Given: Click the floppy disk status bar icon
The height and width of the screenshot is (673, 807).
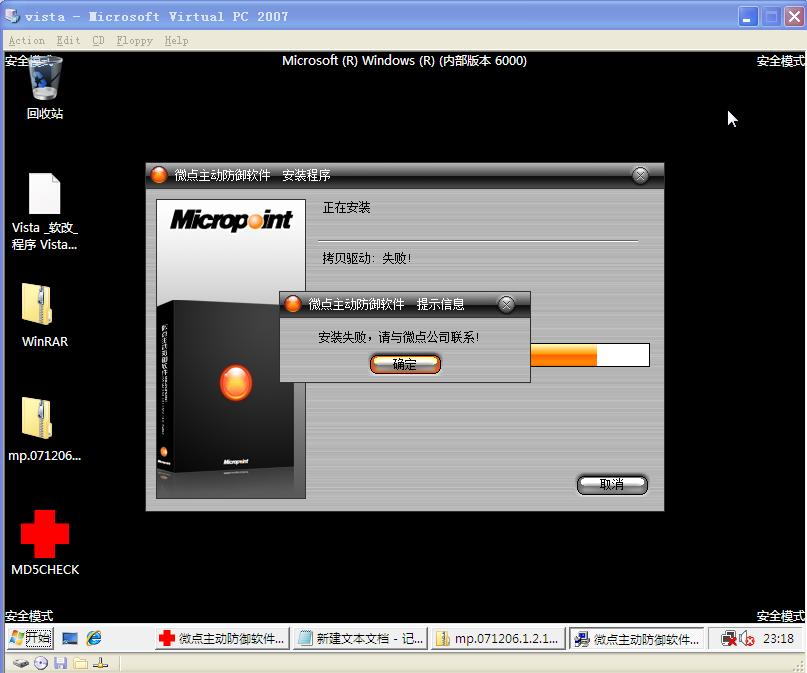Looking at the screenshot, I should click(x=61, y=663).
